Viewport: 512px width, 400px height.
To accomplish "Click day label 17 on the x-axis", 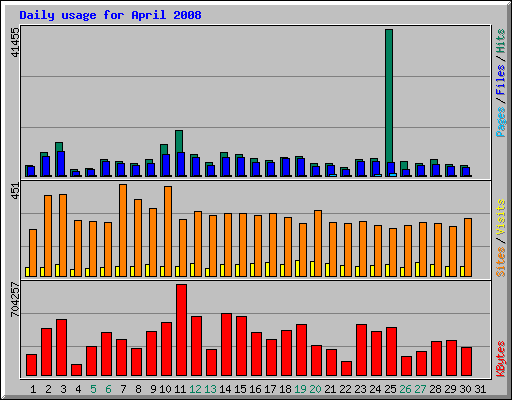I will 270,389.
